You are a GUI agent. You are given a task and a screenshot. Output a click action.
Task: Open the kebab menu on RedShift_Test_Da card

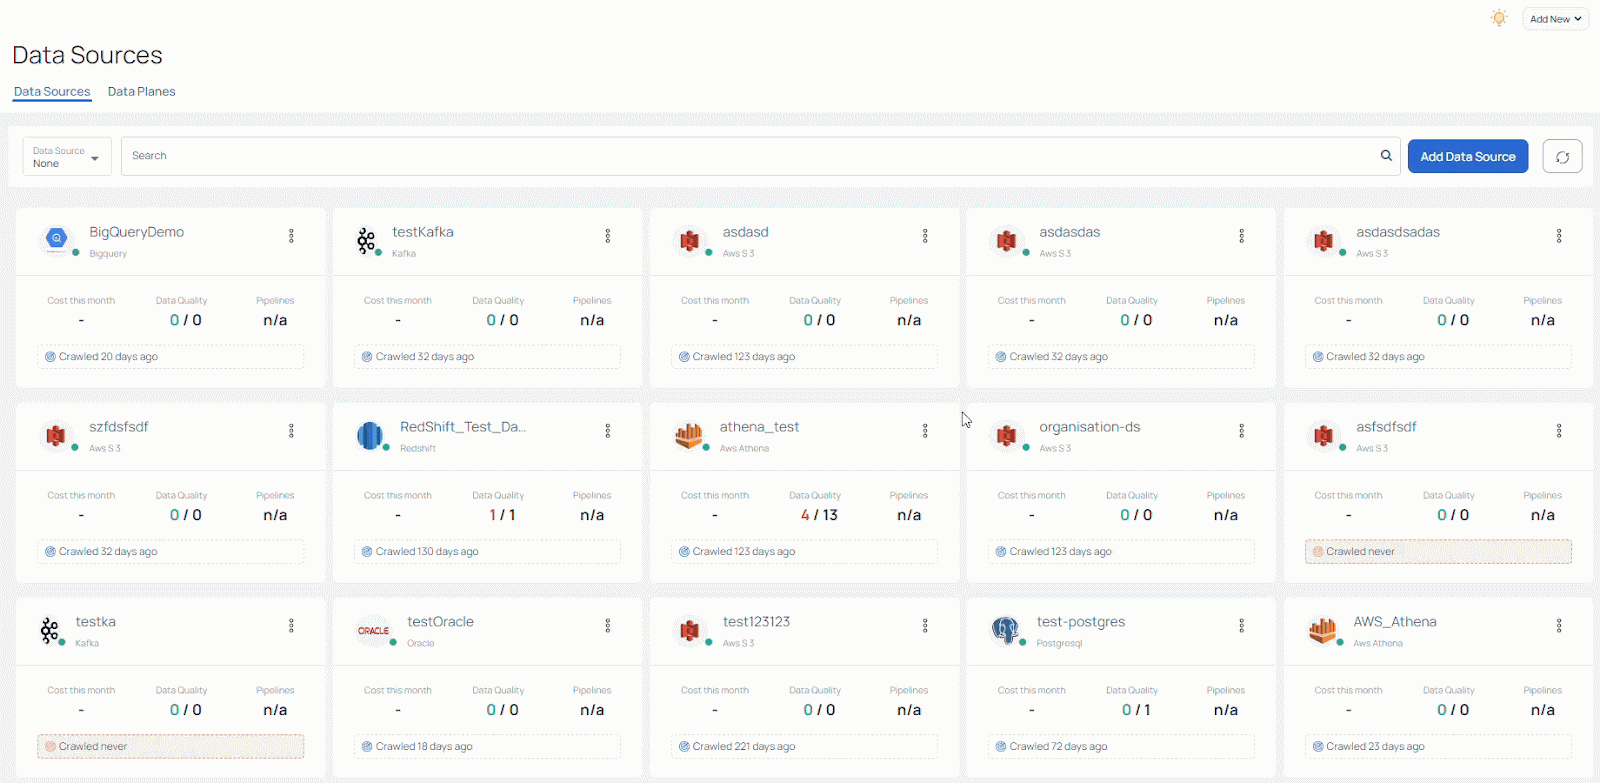click(607, 431)
